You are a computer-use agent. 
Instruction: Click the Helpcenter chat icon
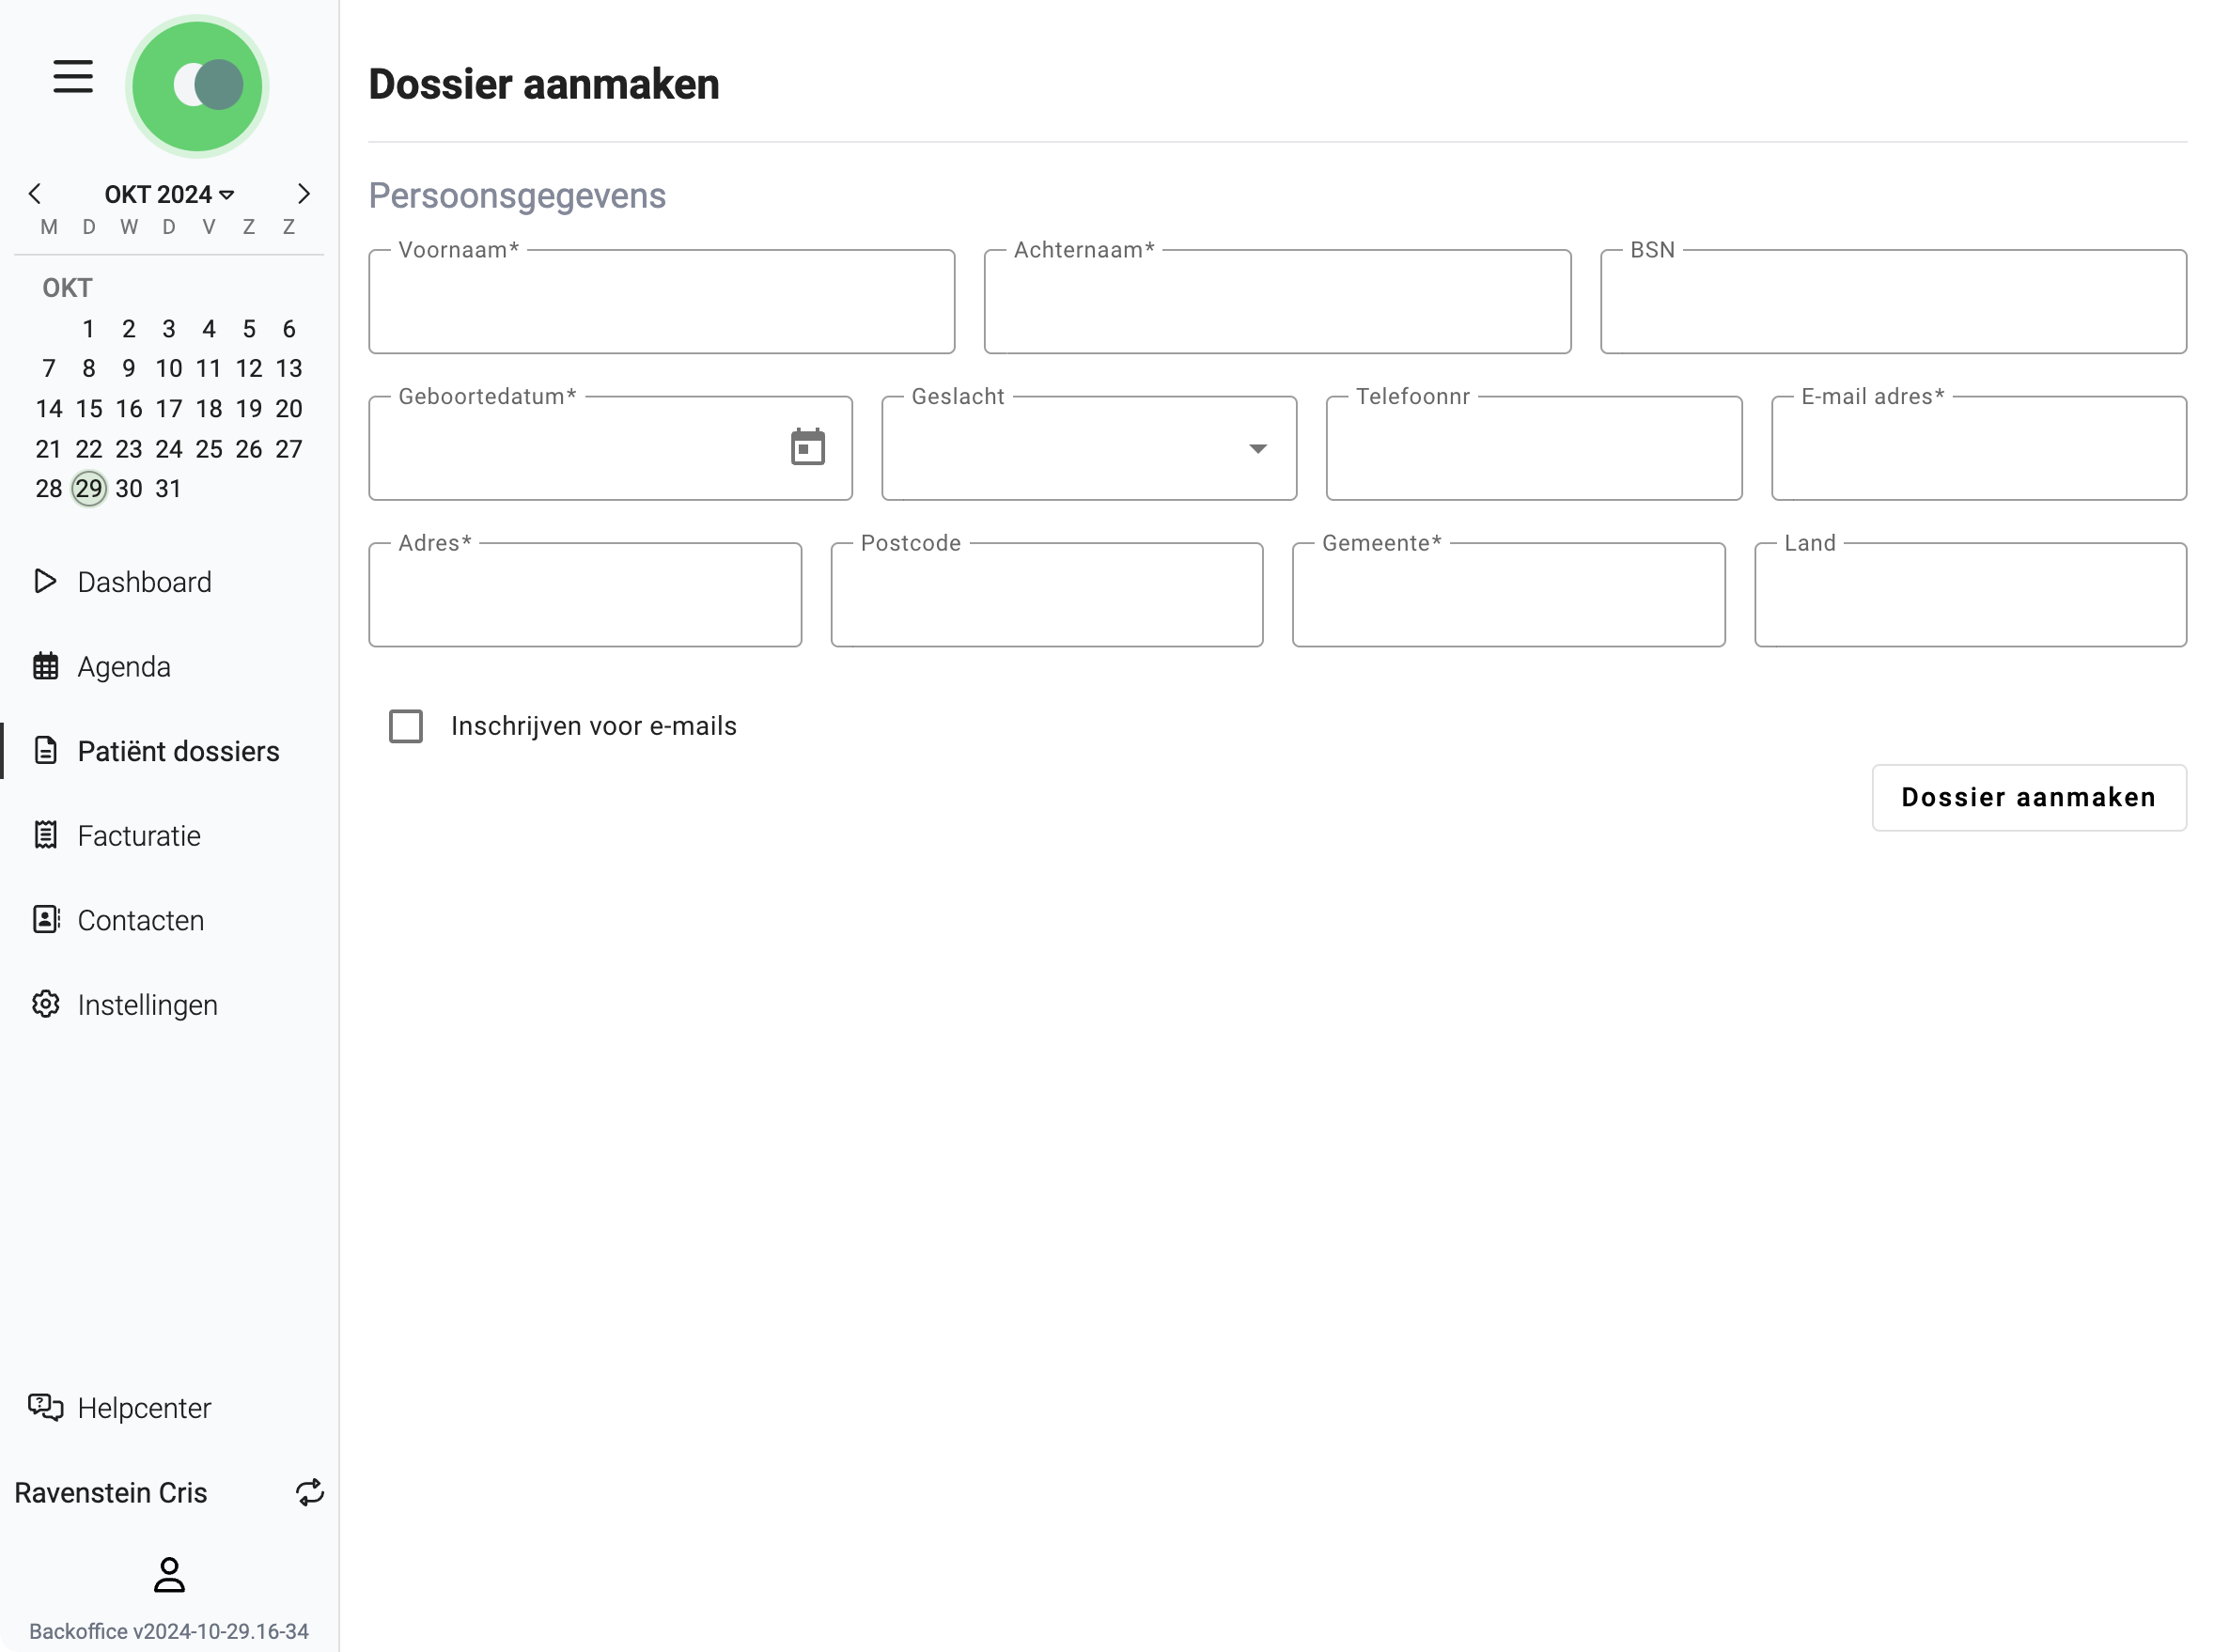click(x=46, y=1407)
